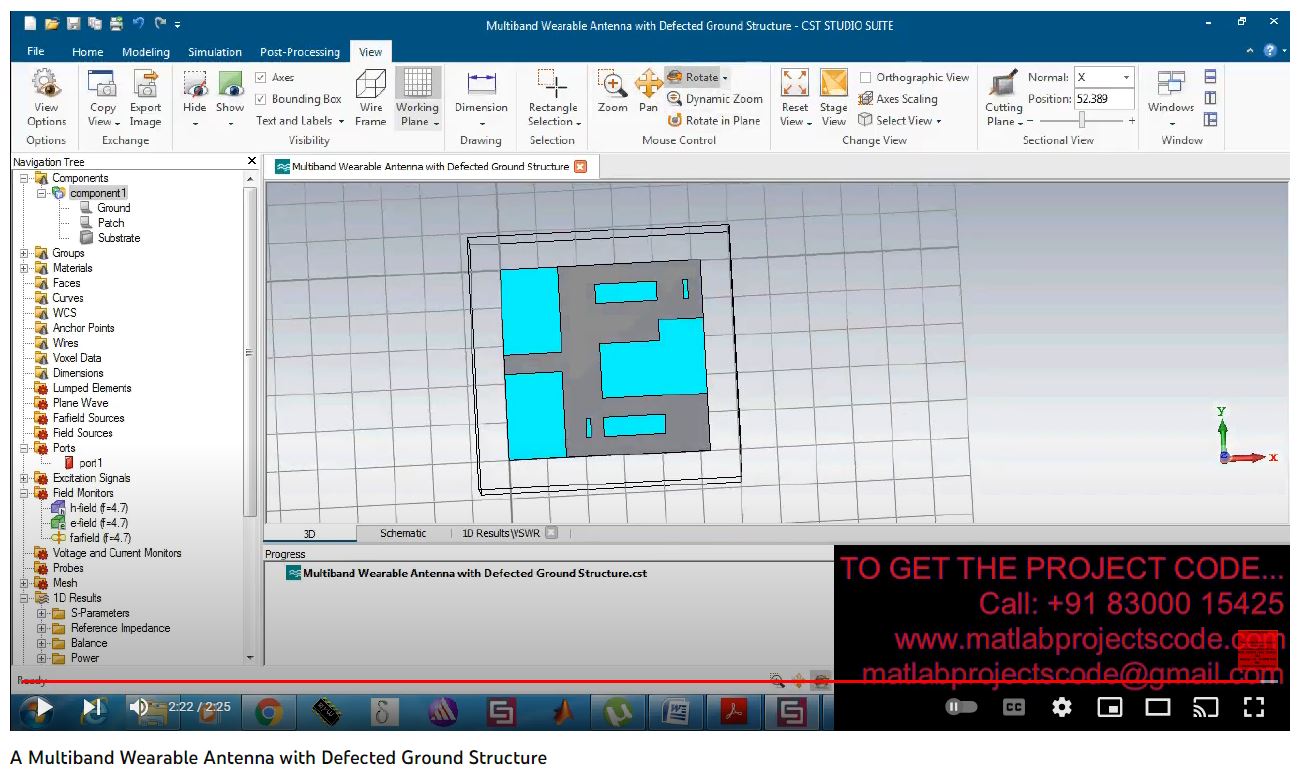
Task: Click the Save icon in quick access toolbar
Action: [74, 23]
